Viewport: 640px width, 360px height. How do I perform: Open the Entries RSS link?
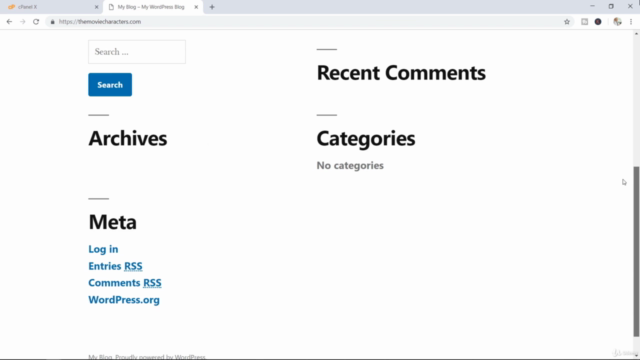point(115,266)
